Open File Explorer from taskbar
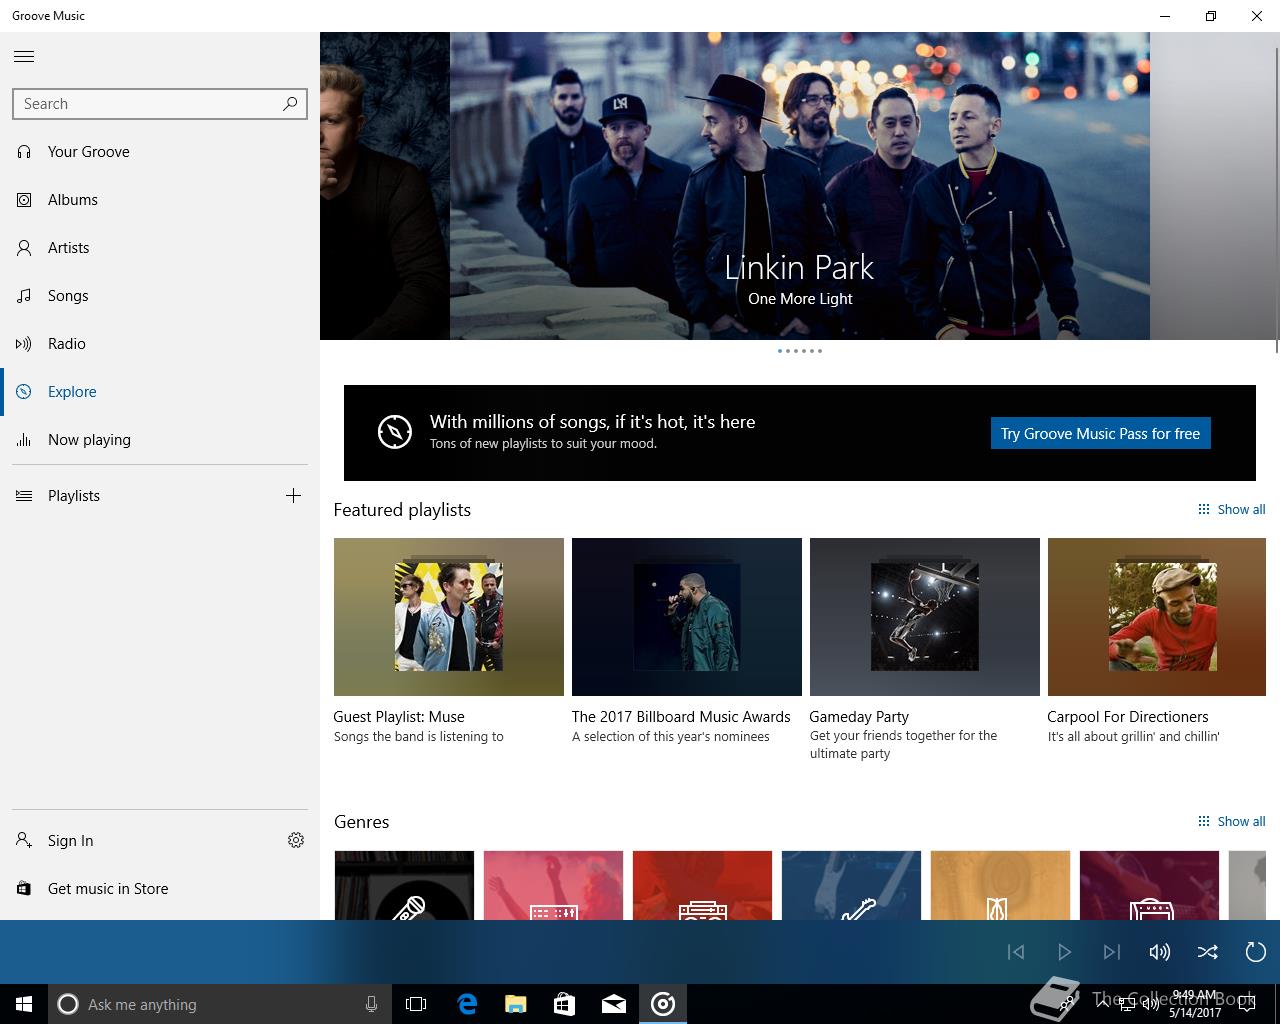The height and width of the screenshot is (1024, 1280). (516, 1004)
